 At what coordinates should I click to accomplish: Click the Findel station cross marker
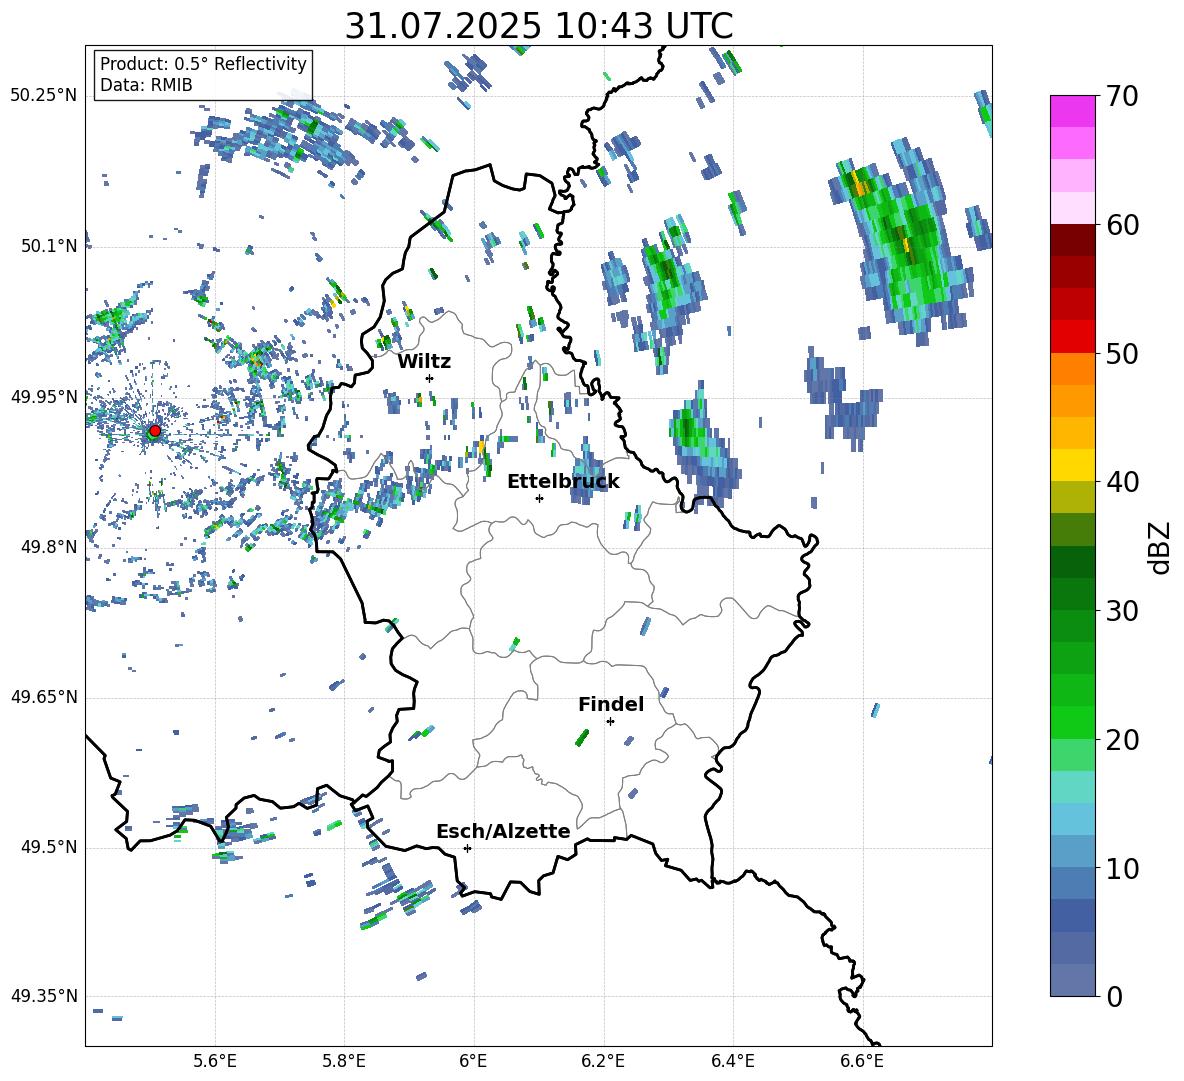(610, 722)
